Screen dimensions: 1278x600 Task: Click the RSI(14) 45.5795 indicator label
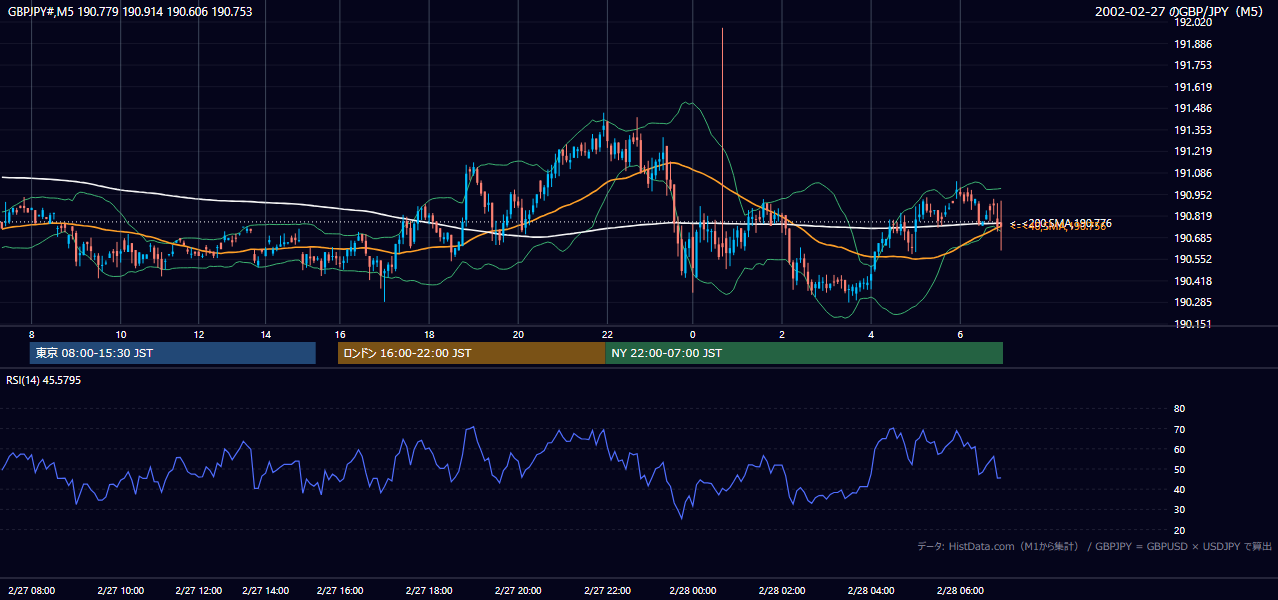click(44, 380)
